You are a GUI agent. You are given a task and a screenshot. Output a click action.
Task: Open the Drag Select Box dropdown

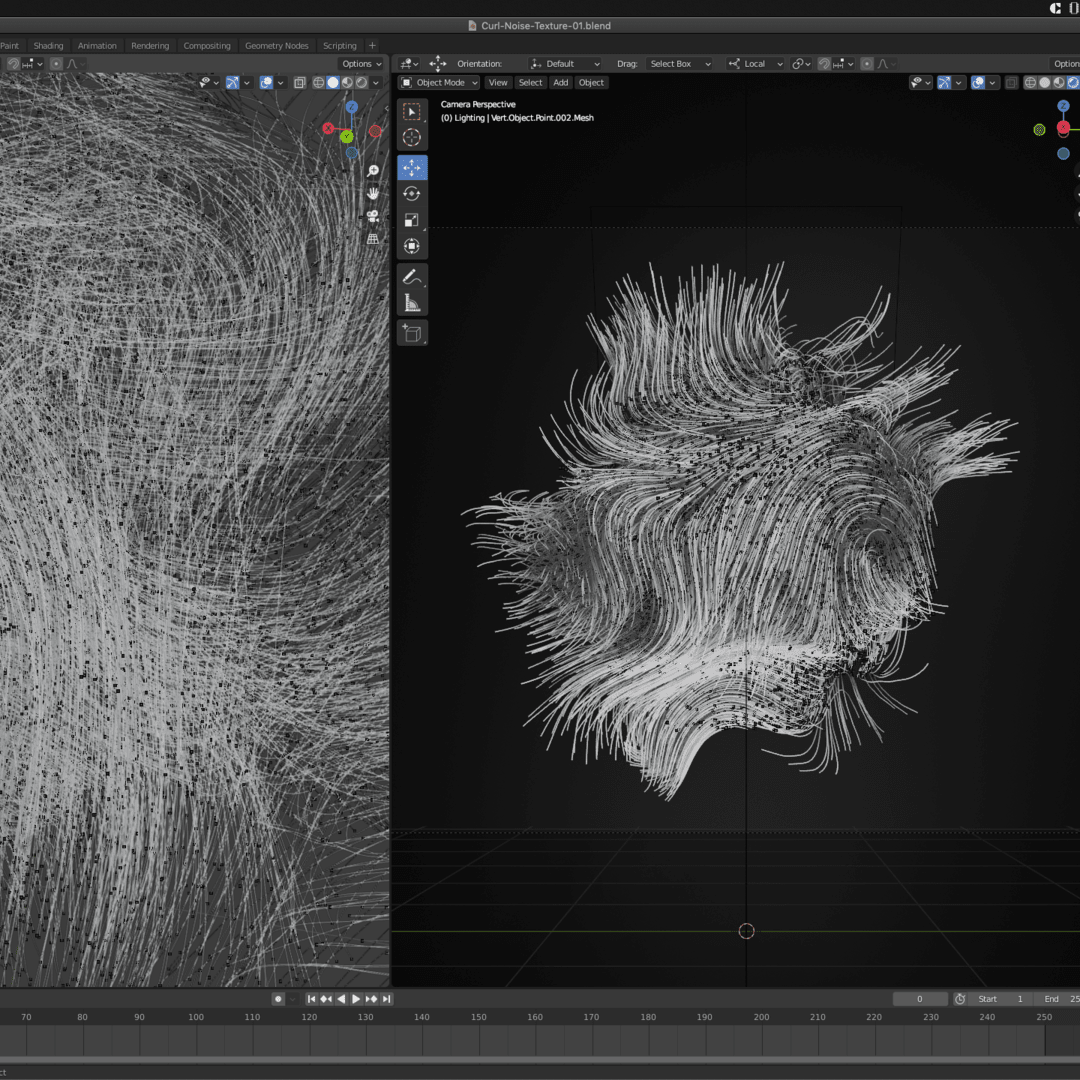(x=680, y=64)
